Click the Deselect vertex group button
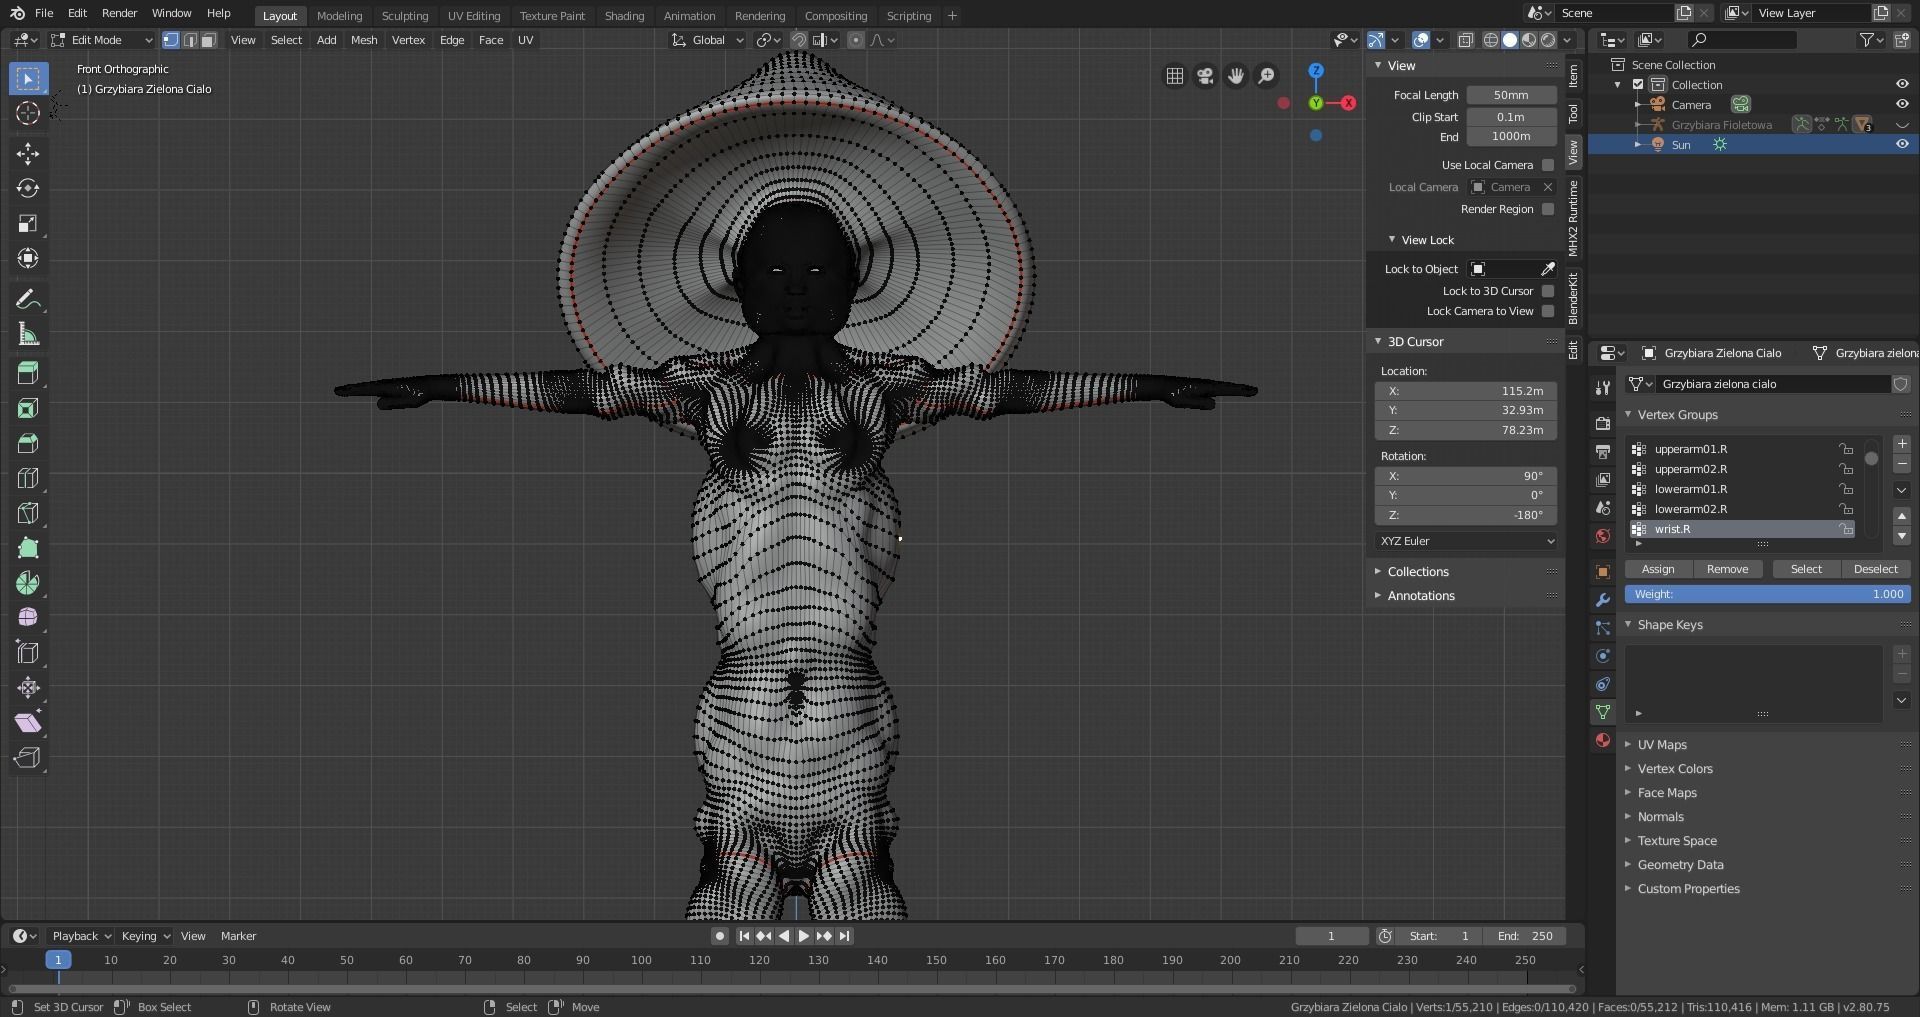The width and height of the screenshot is (1920, 1017). pyautogui.click(x=1875, y=569)
